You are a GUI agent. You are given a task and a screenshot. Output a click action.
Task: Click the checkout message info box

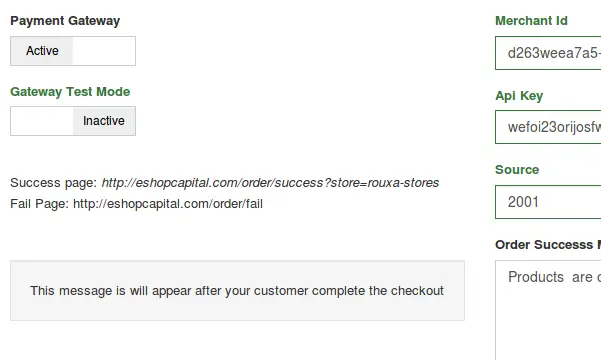pos(237,291)
